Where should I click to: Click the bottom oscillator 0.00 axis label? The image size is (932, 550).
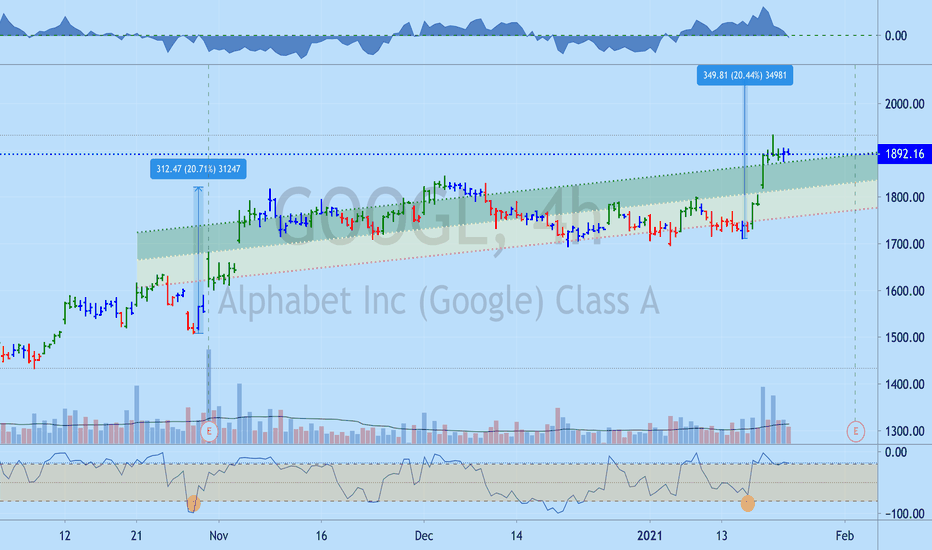coord(896,452)
